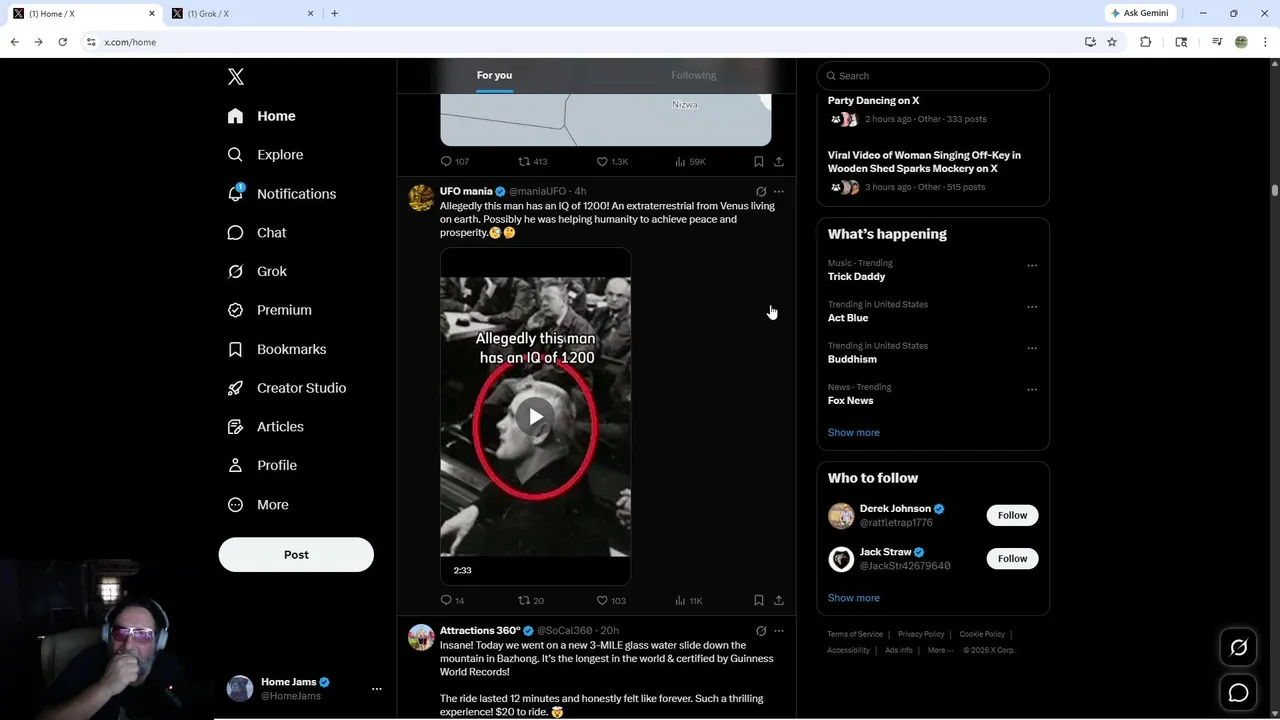Open Trick Daddy trending topic
This screenshot has width=1280, height=720.
pos(856,276)
